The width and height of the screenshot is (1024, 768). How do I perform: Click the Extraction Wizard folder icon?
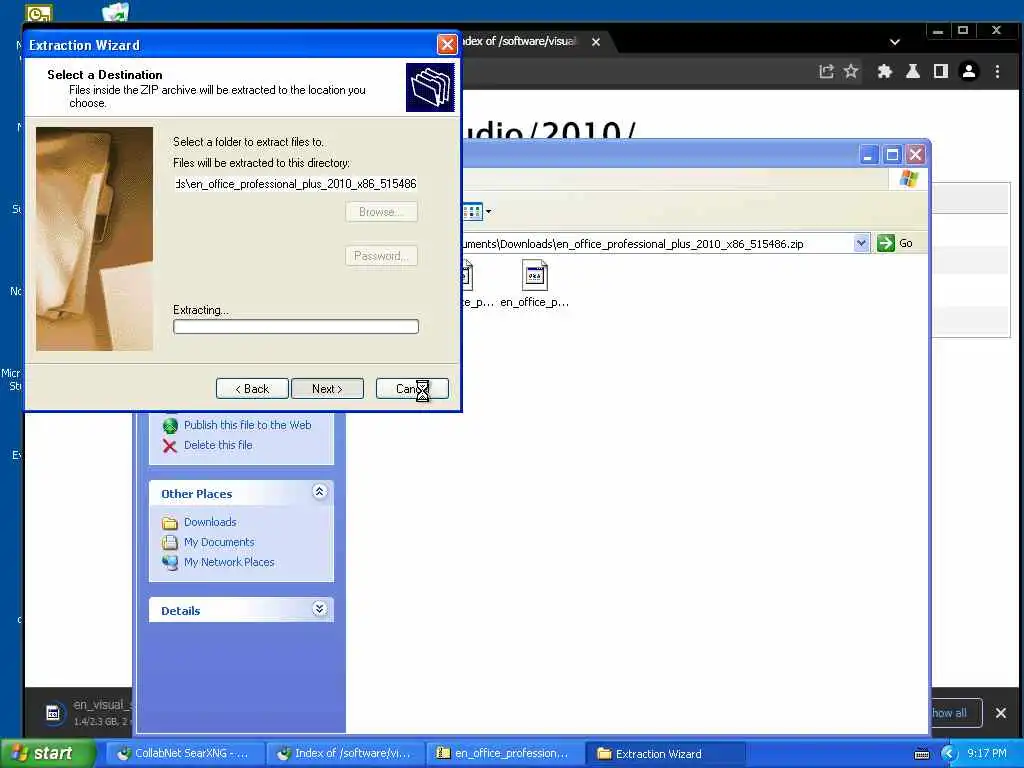tap(430, 87)
